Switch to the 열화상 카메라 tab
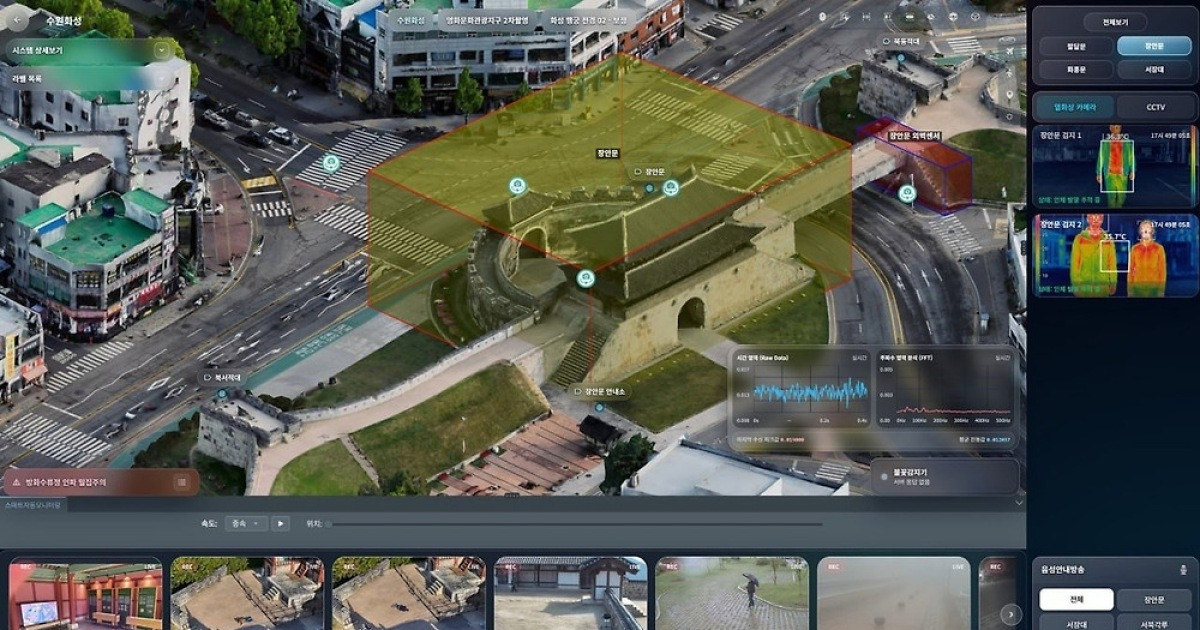Screen dimensions: 1200x630 [1074, 107]
